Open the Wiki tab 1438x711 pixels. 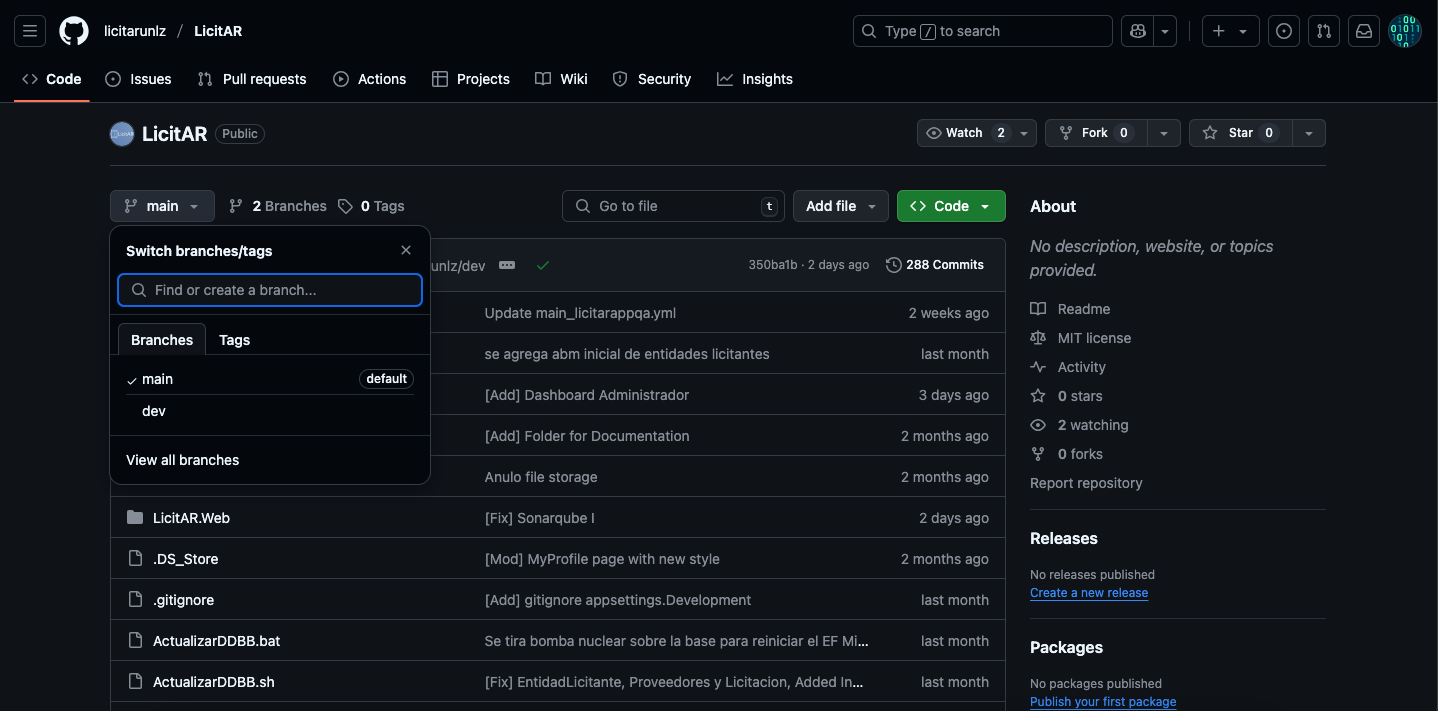[x=561, y=79]
